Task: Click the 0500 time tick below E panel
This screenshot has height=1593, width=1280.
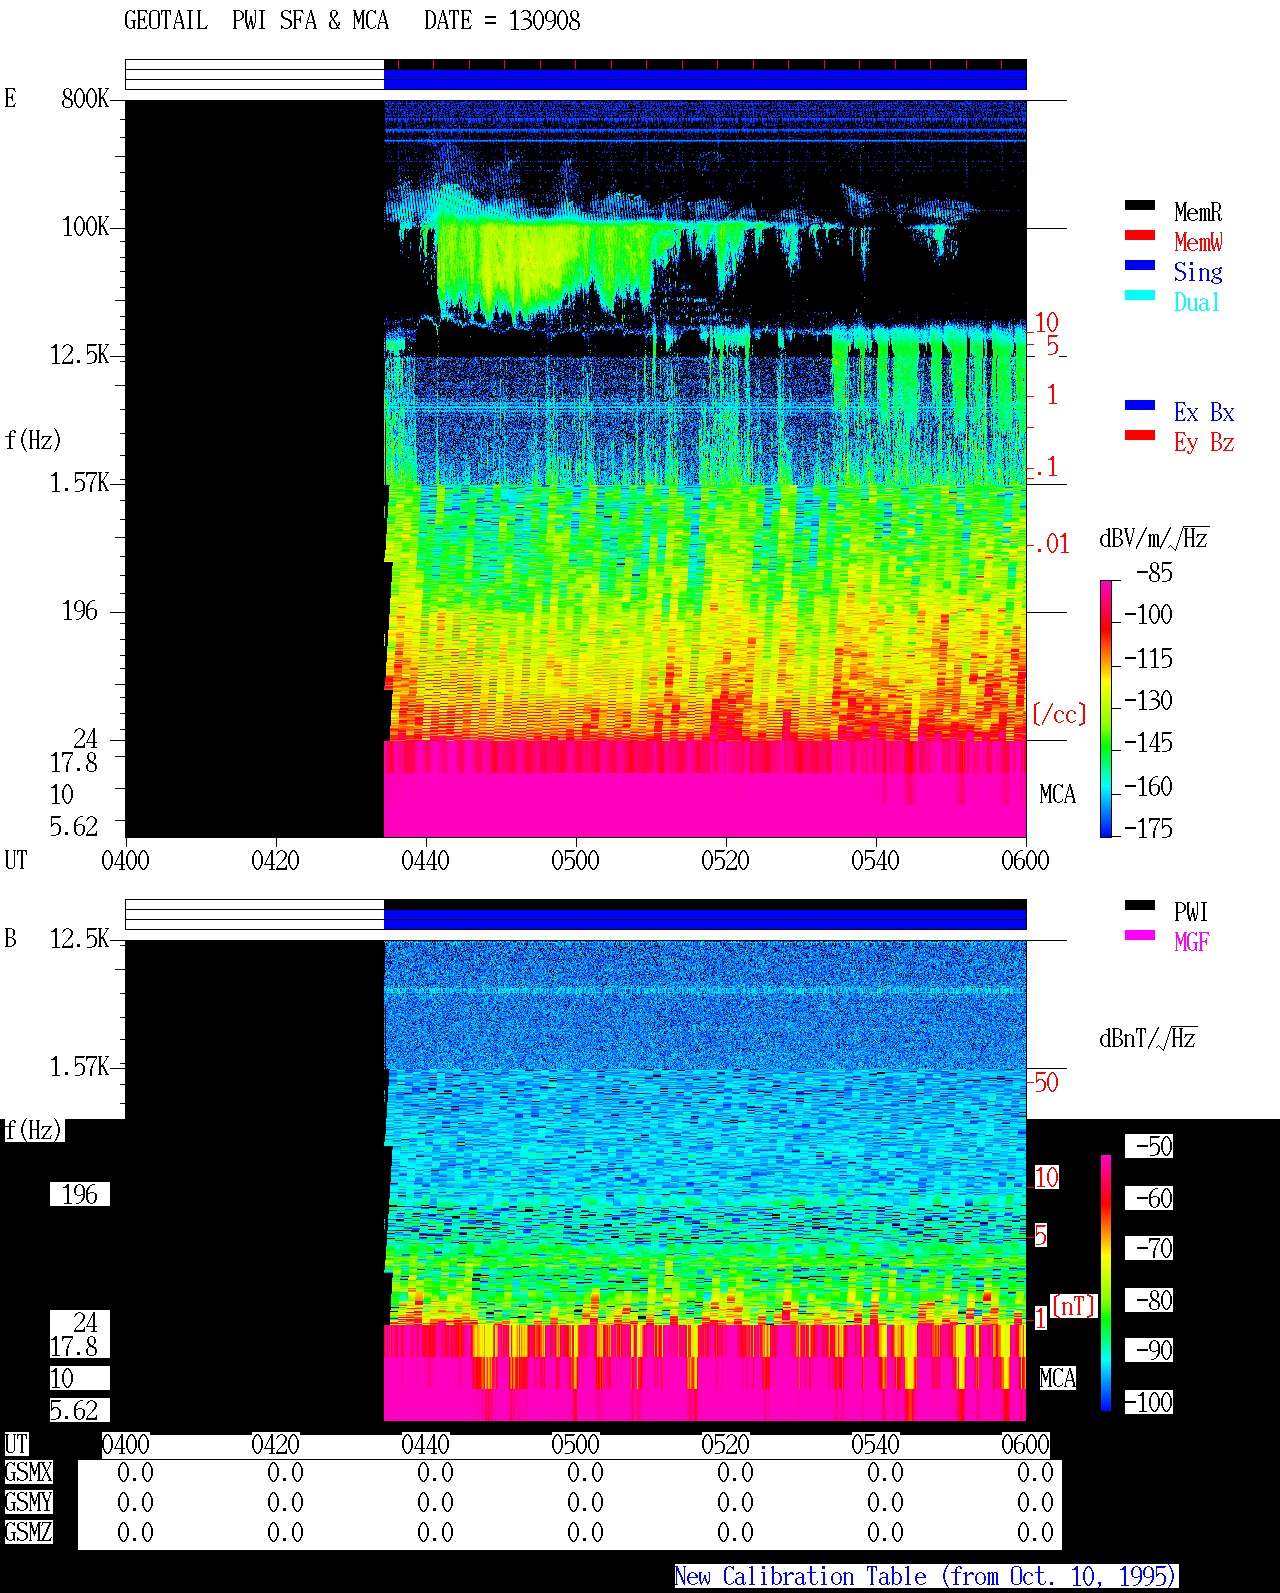Action: point(575,860)
